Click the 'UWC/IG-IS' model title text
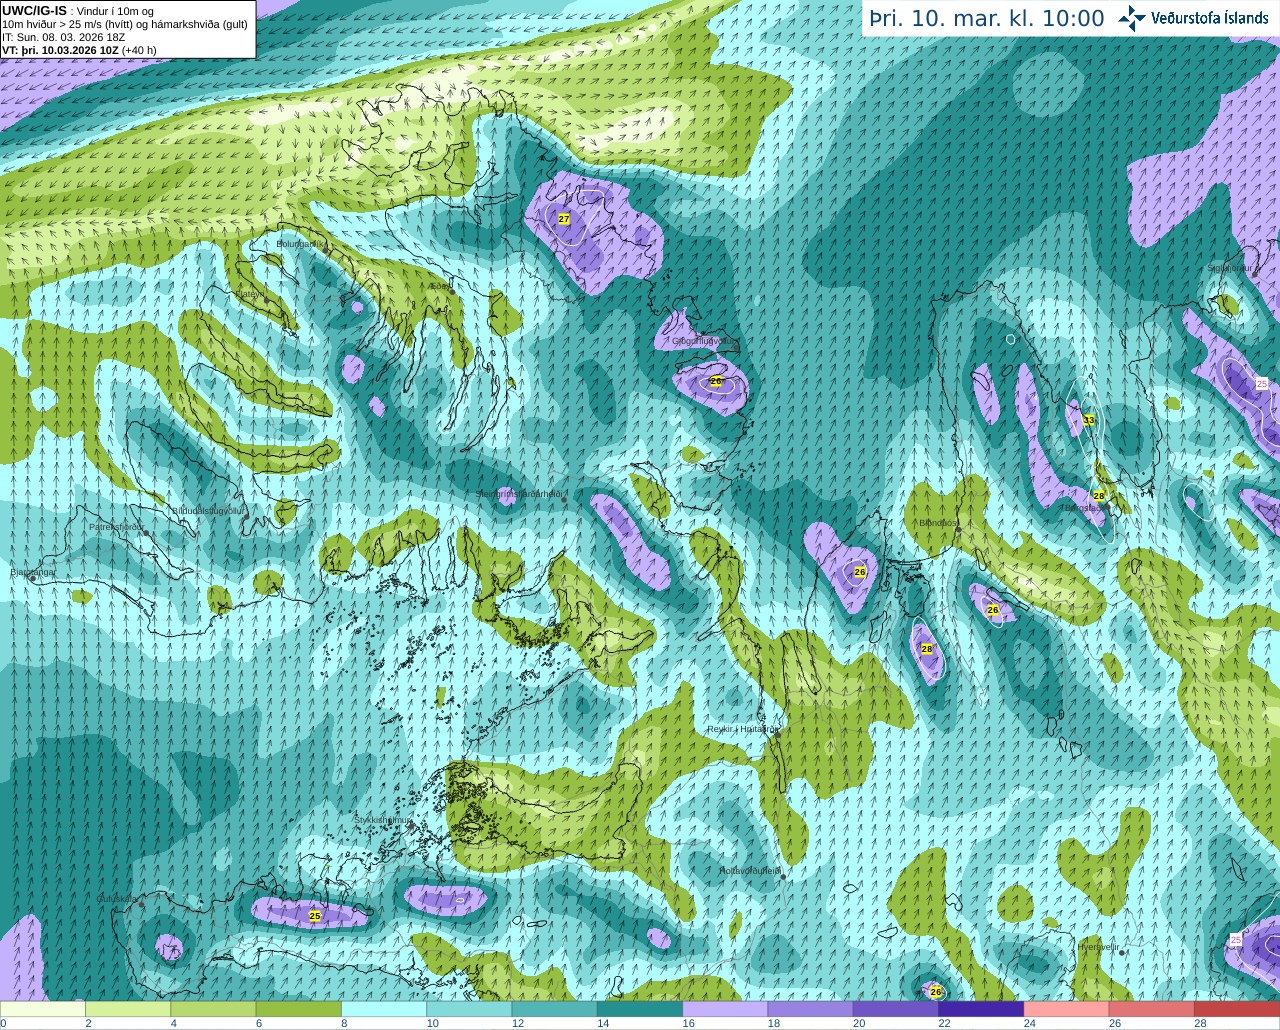The width and height of the screenshot is (1280, 1030). point(34,10)
